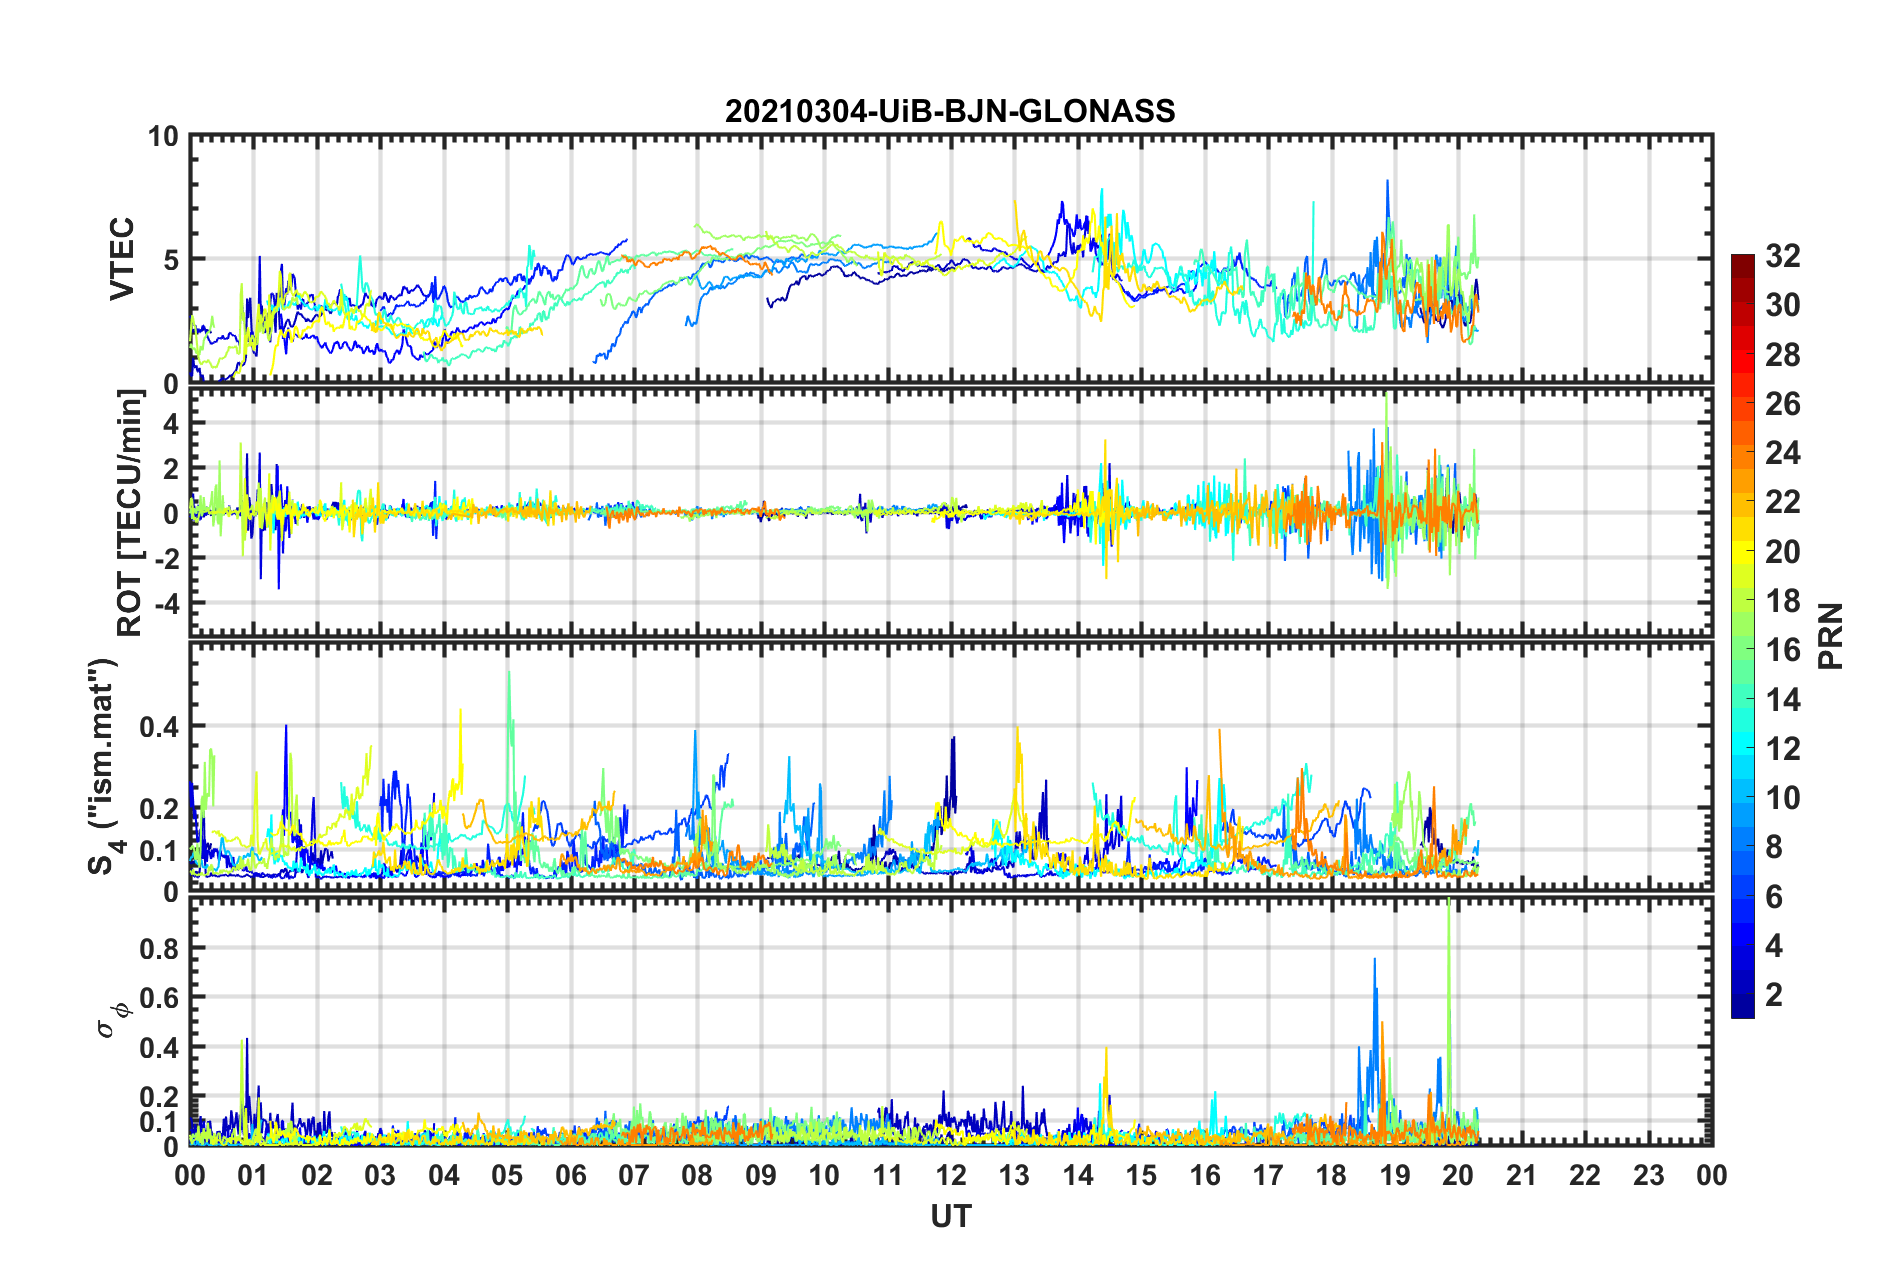Click the VTEC y-tick label 5

click(171, 260)
